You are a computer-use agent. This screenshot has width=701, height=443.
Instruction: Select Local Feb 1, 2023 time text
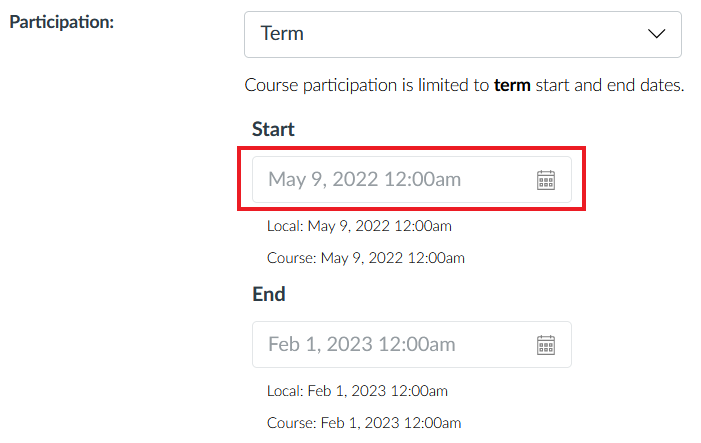pos(357,391)
